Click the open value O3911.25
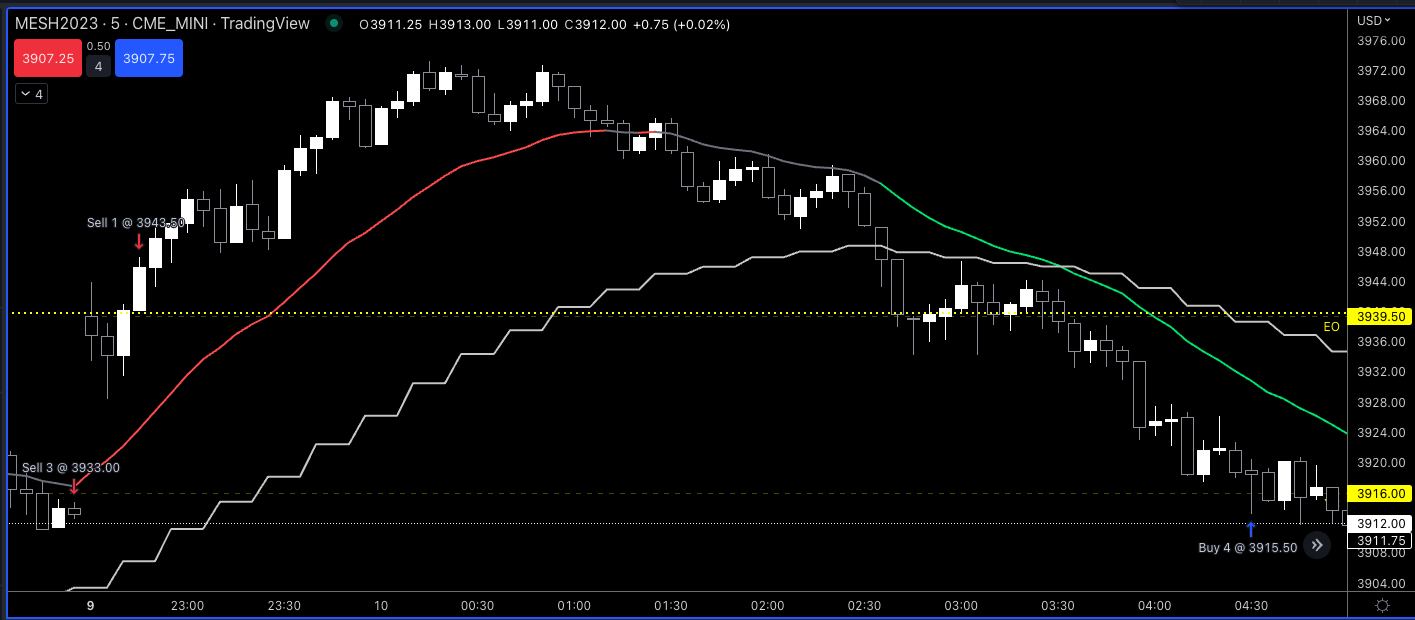 pyautogui.click(x=391, y=24)
